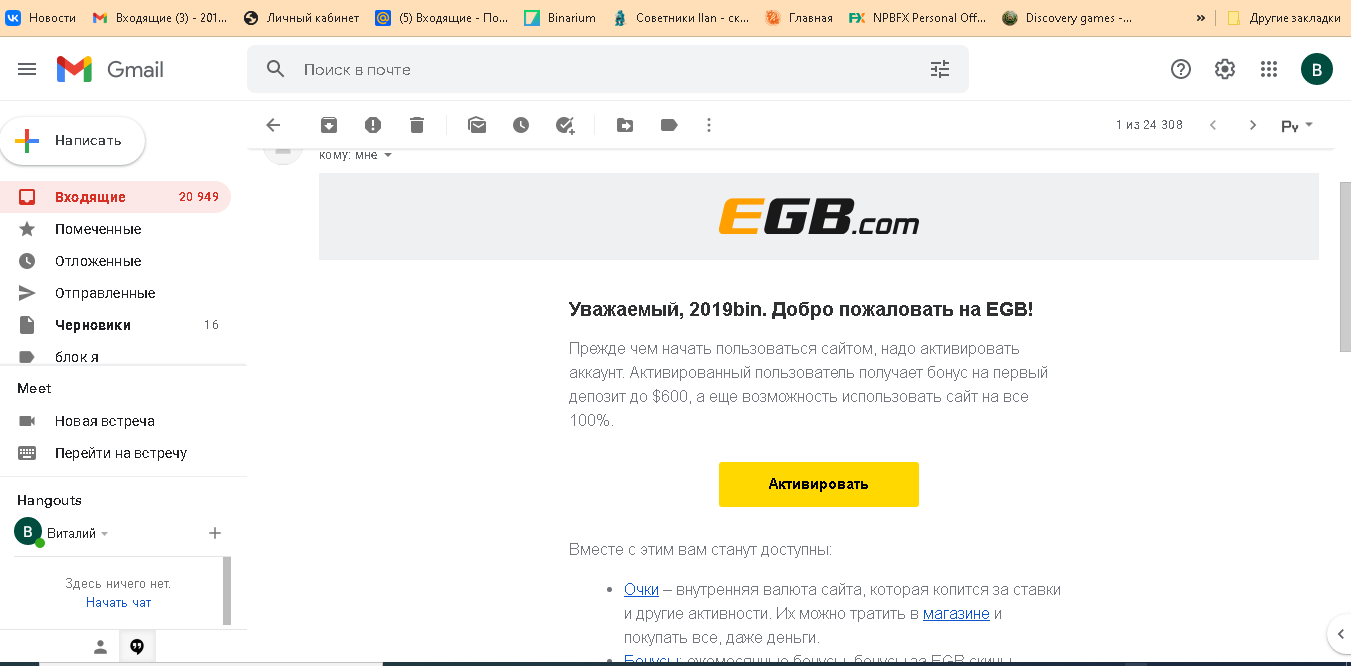Open Hangouts contacts person icon
The width and height of the screenshot is (1351, 666).
(x=100, y=647)
